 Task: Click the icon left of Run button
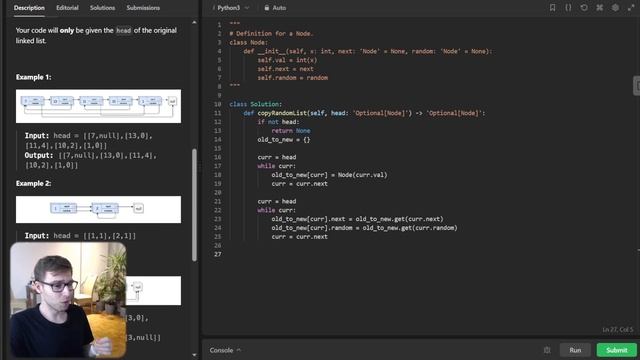tap(547, 350)
